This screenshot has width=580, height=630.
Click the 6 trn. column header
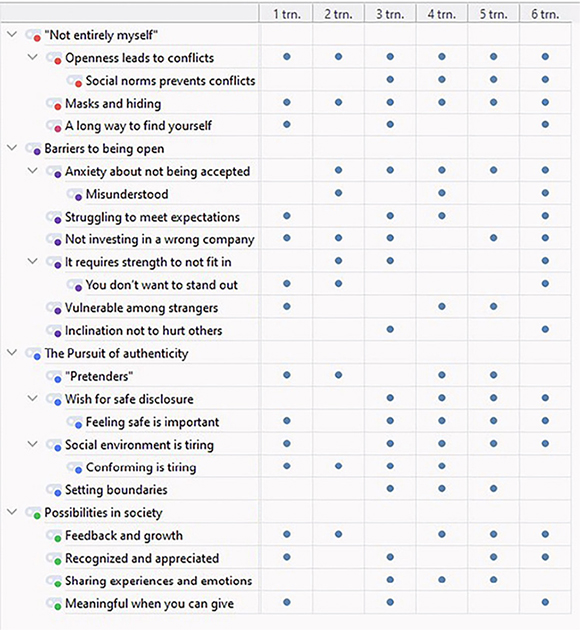click(545, 14)
